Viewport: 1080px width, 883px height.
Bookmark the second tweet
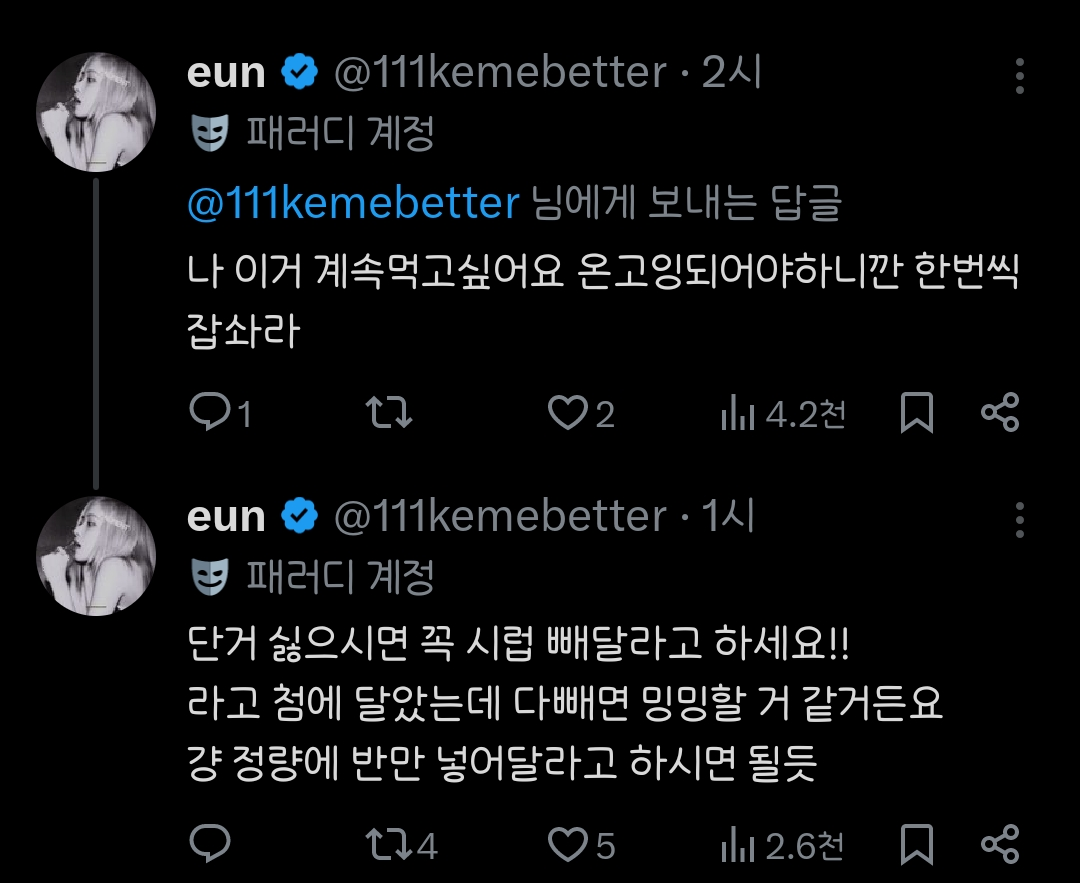point(916,846)
